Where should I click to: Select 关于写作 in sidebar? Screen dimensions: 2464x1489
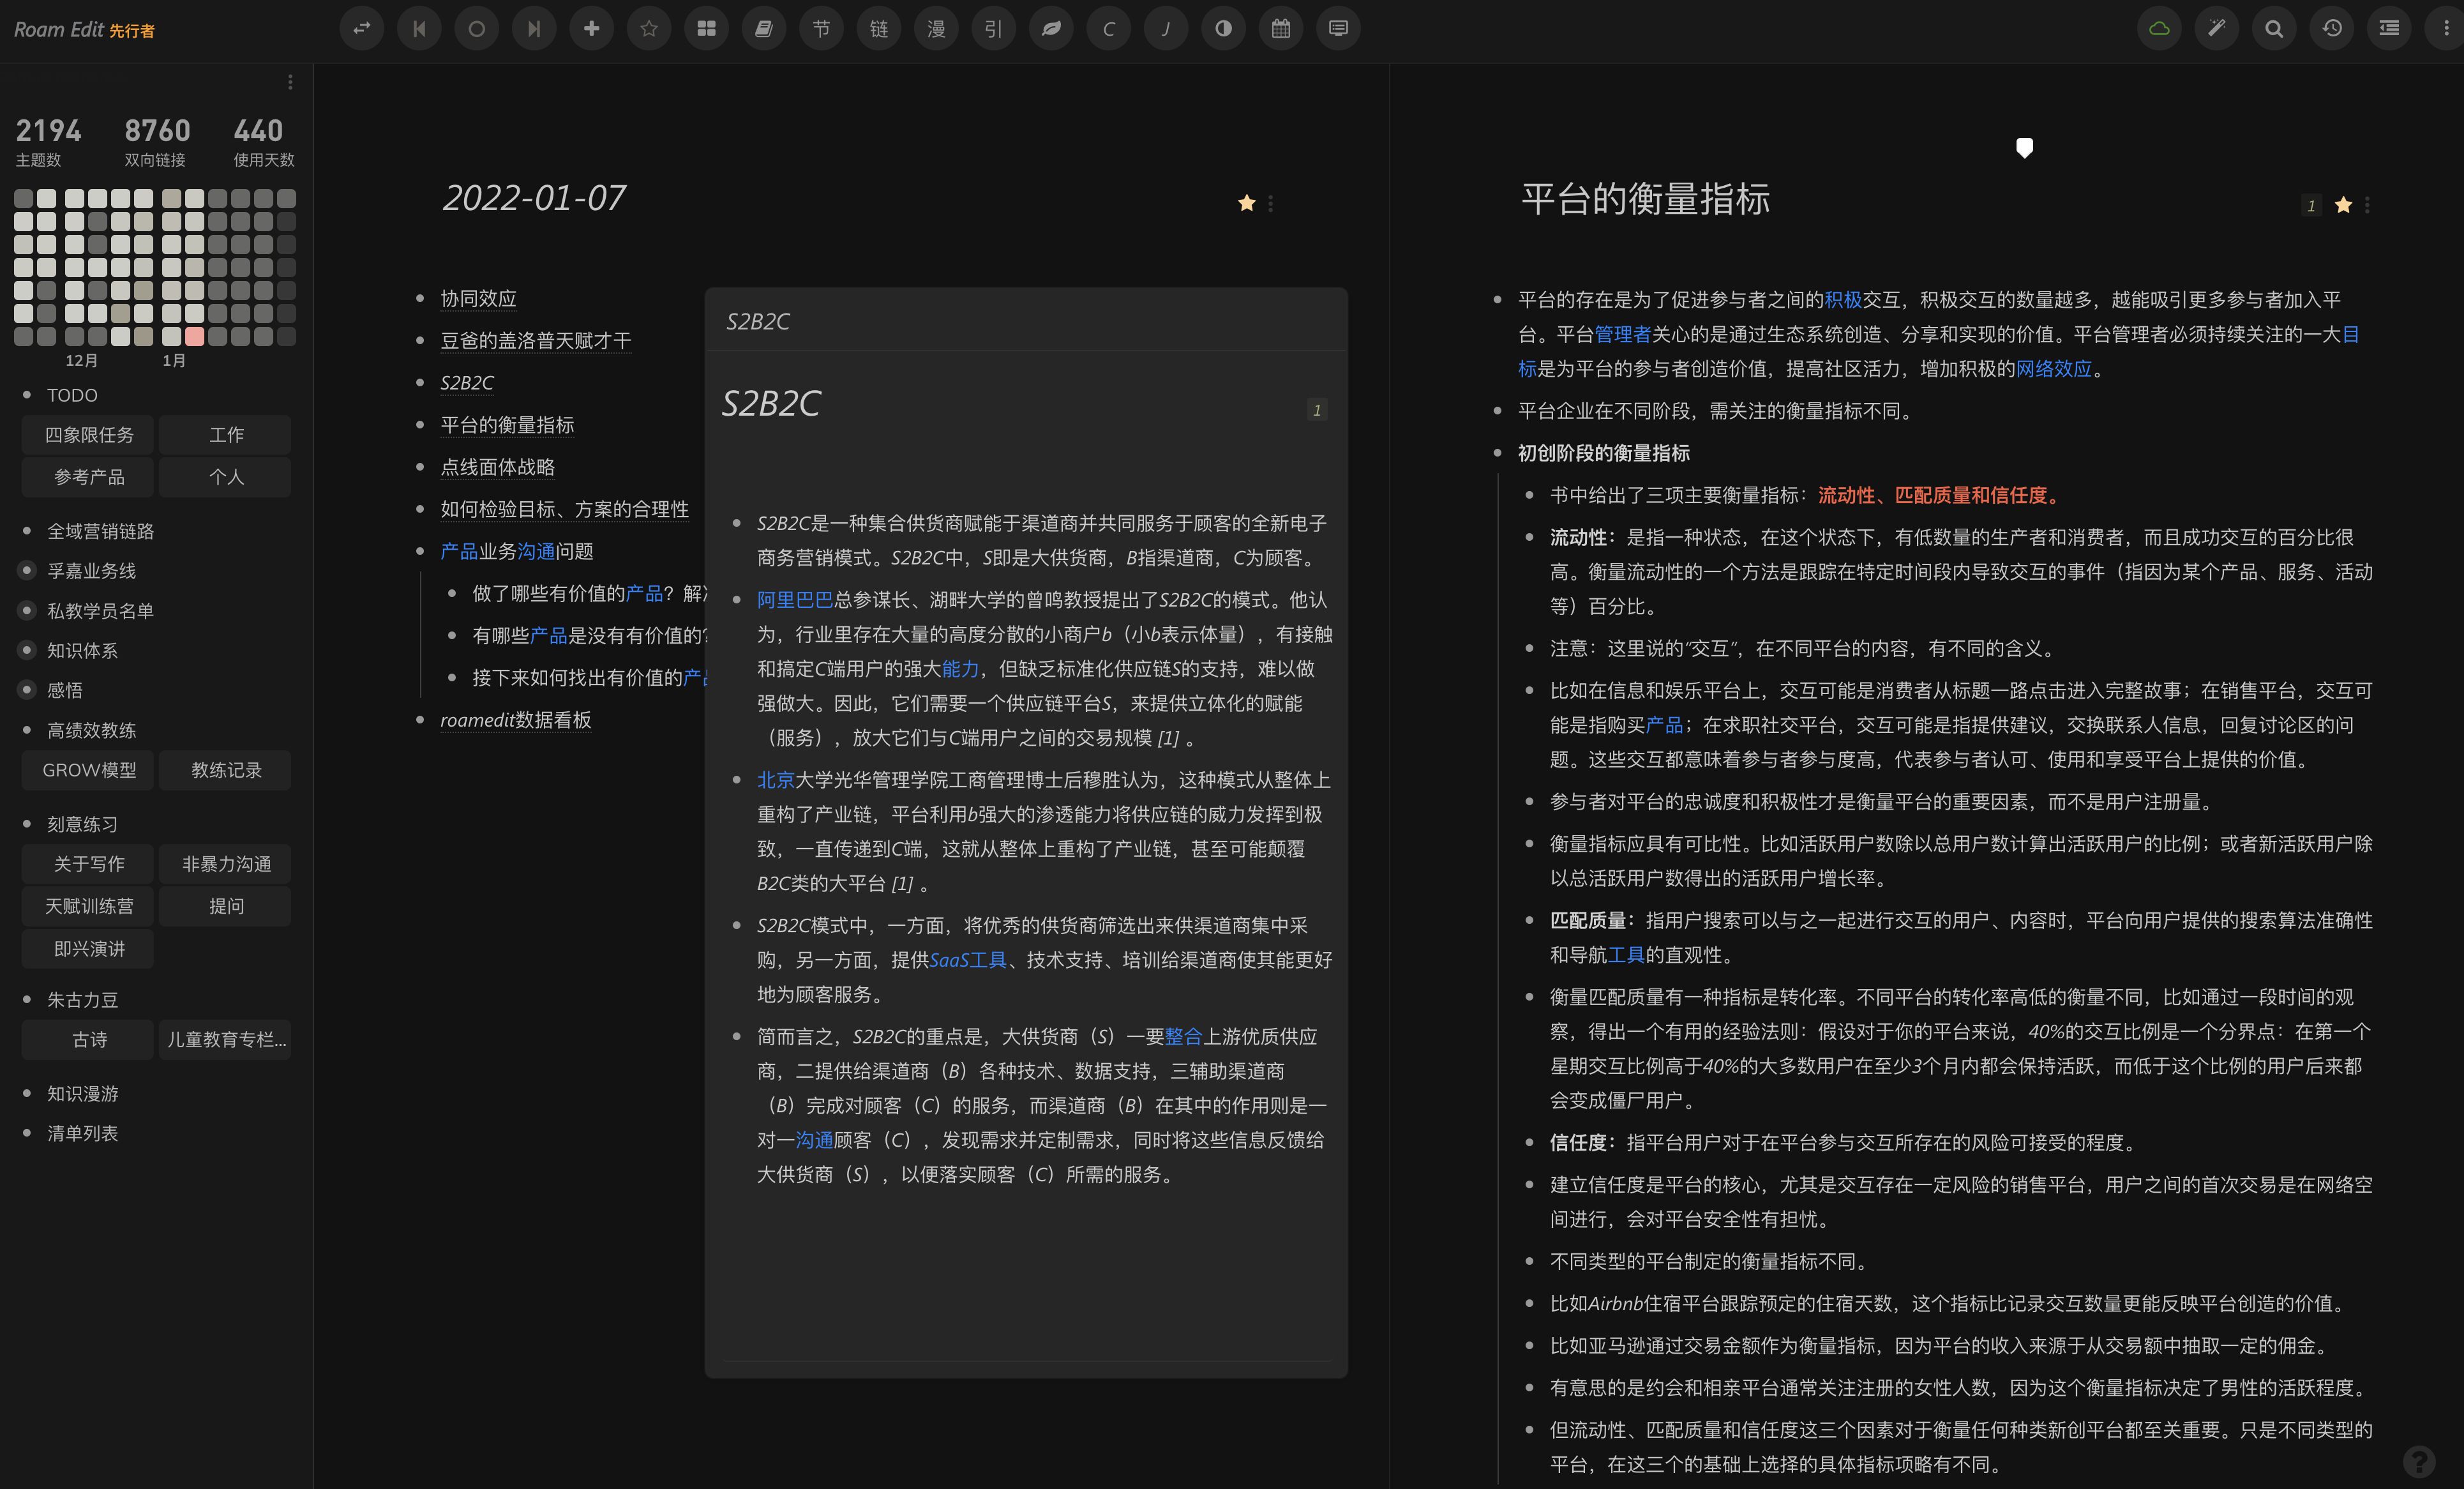click(x=88, y=864)
